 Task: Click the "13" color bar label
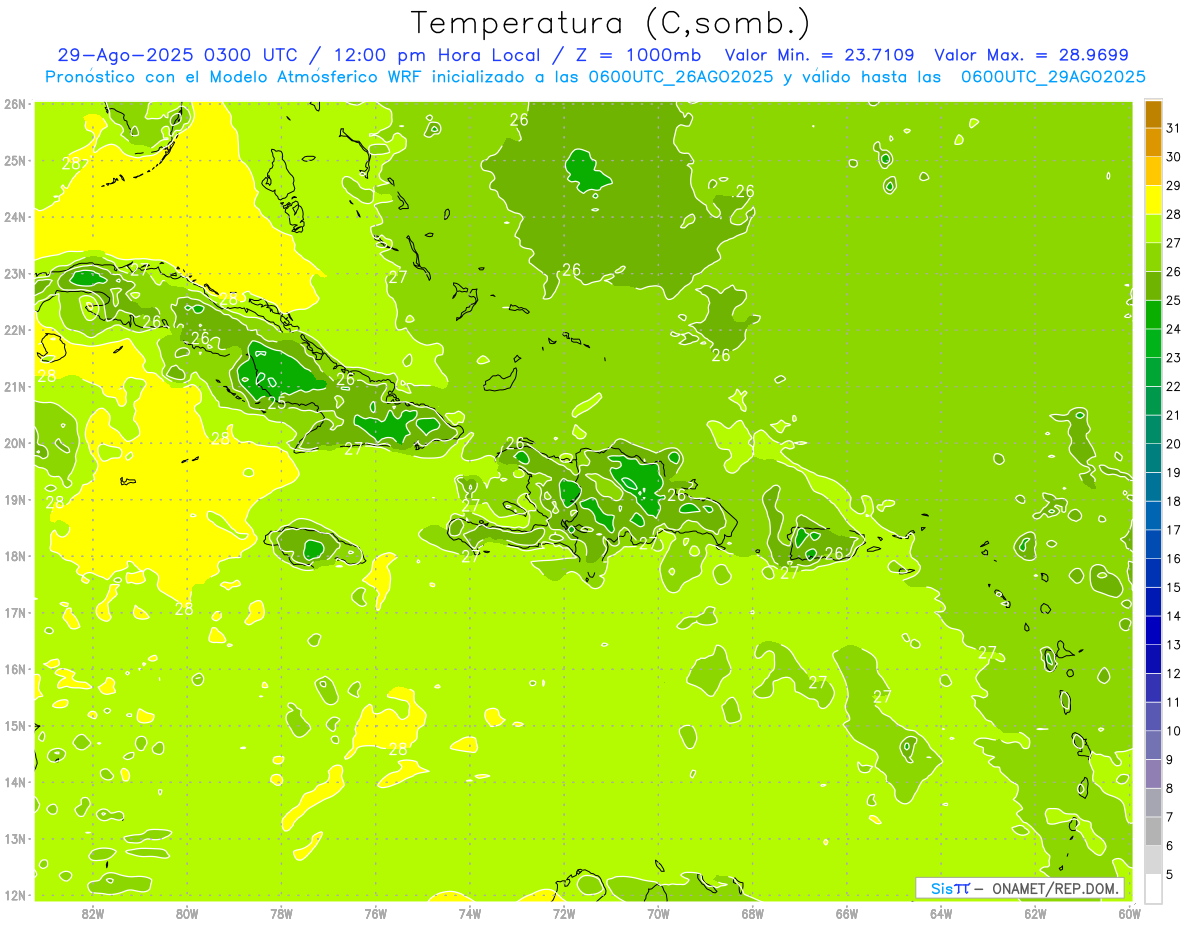coord(1174,645)
